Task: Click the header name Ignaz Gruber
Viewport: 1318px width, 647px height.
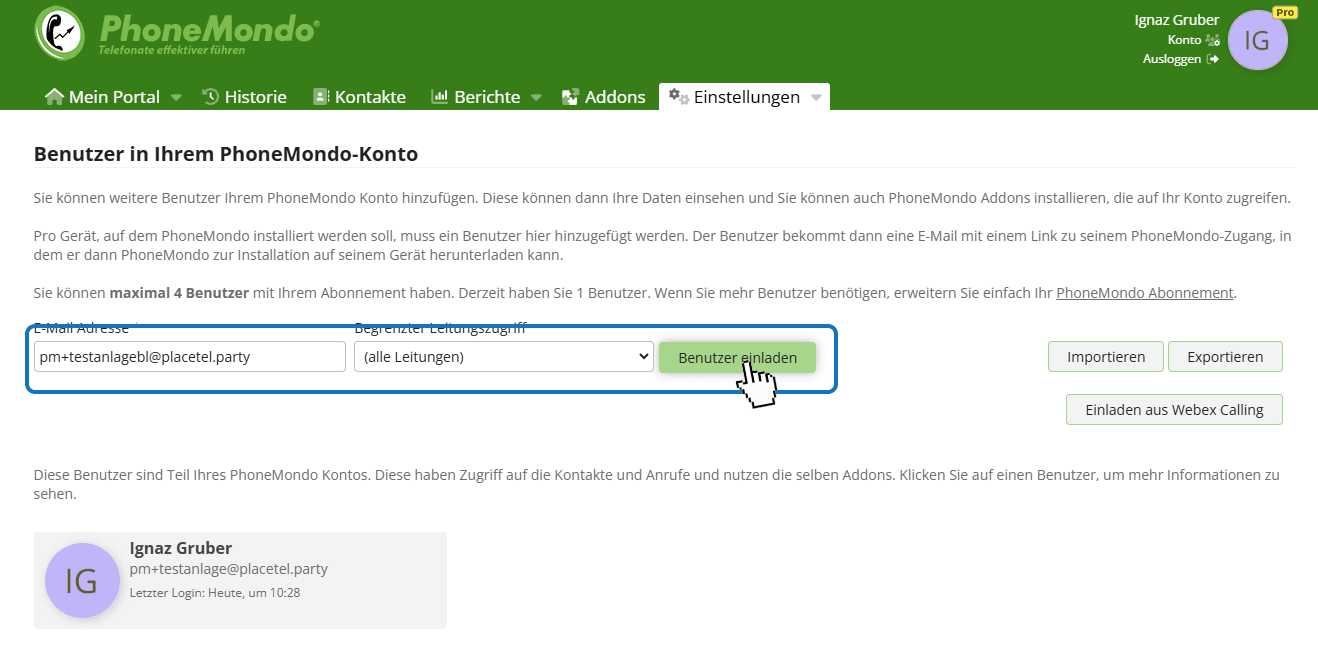Action: pyautogui.click(x=1177, y=20)
